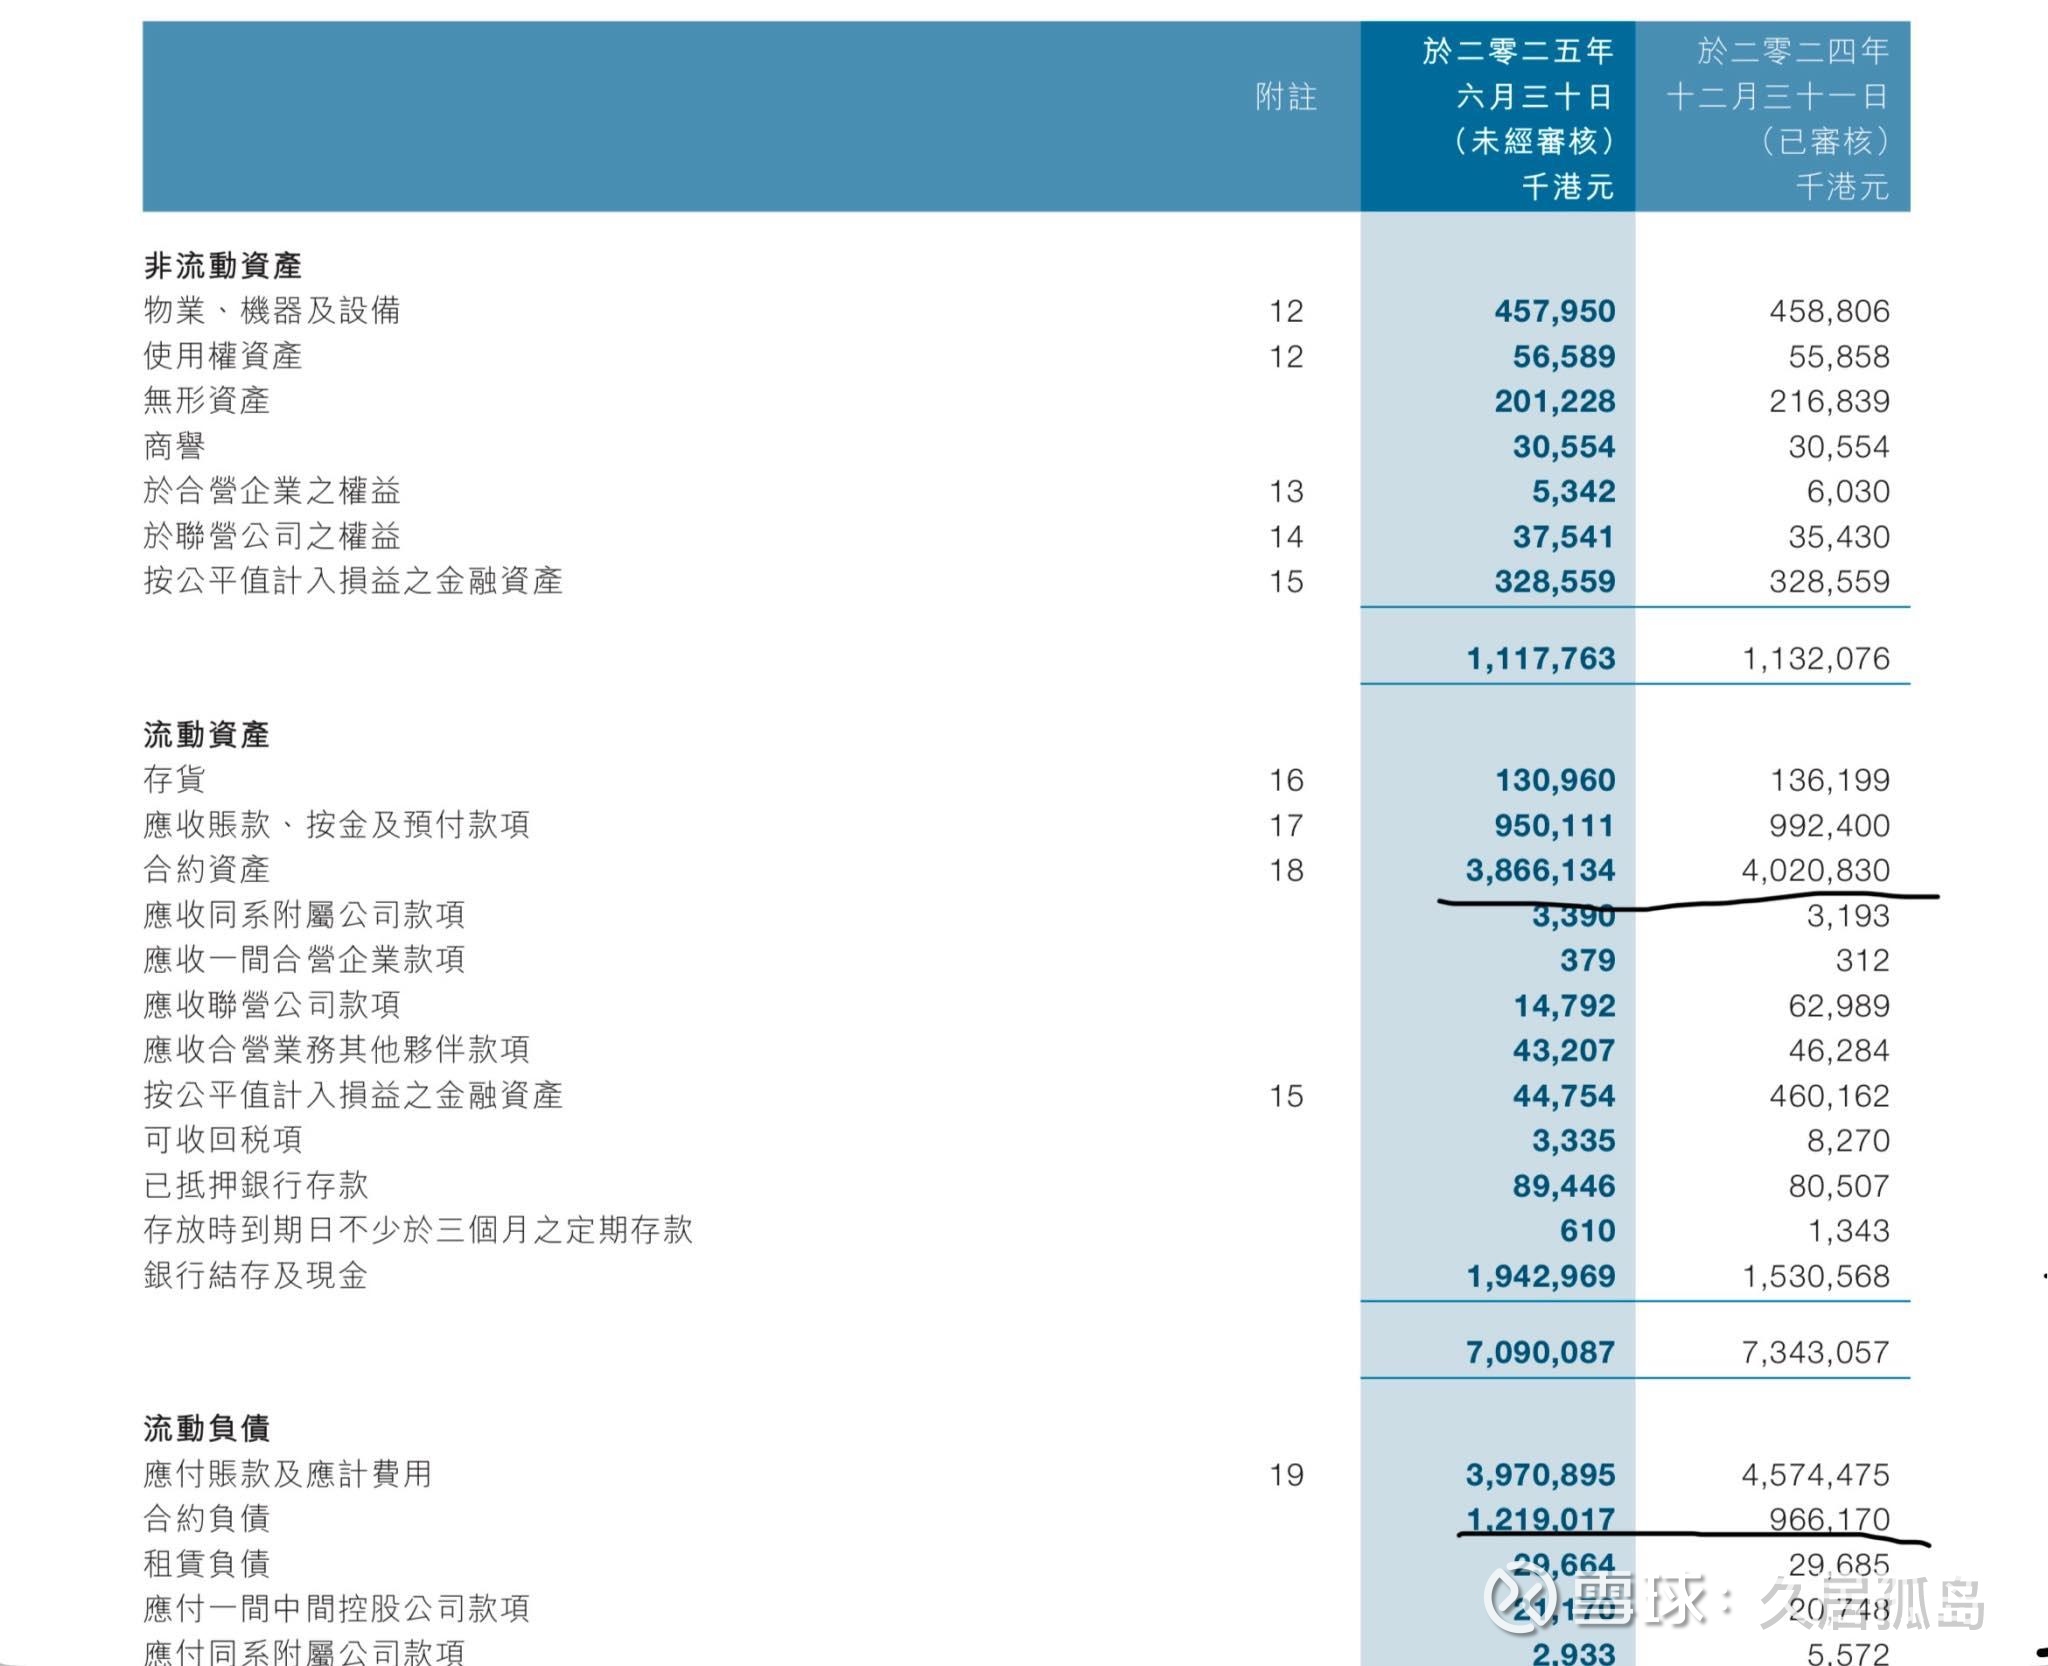Click the 1,219,017 contract liabilities value
Viewport: 2048px width, 1666px height.
tap(1540, 1519)
